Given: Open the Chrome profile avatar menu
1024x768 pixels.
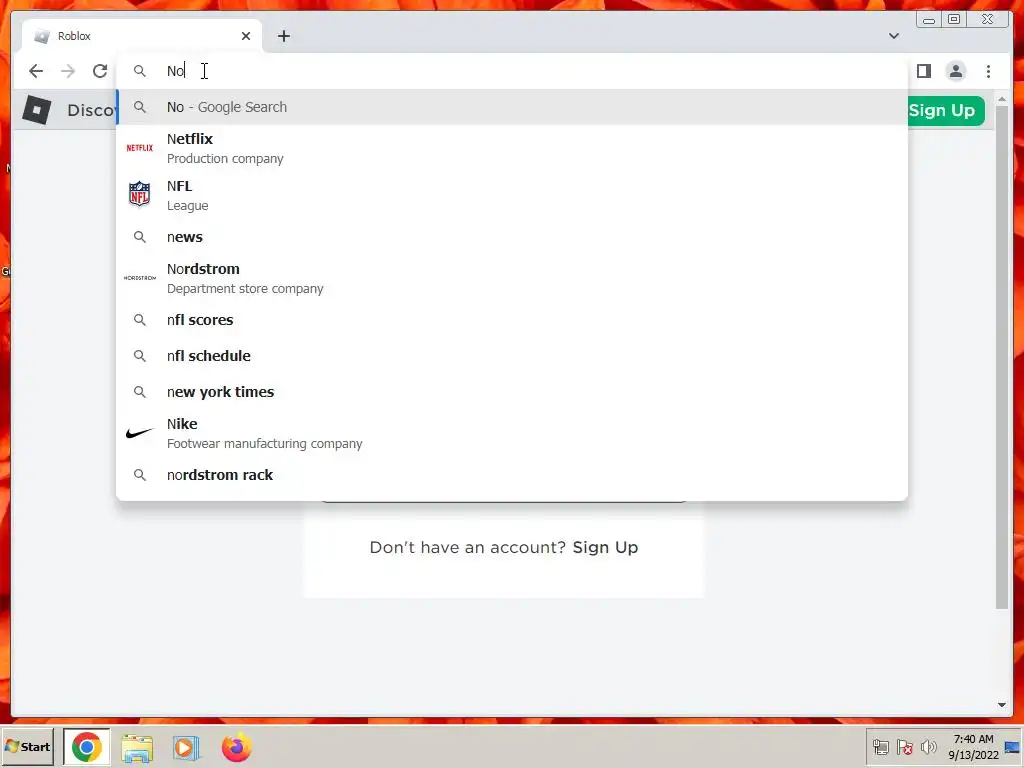Looking at the screenshot, I should tap(955, 71).
